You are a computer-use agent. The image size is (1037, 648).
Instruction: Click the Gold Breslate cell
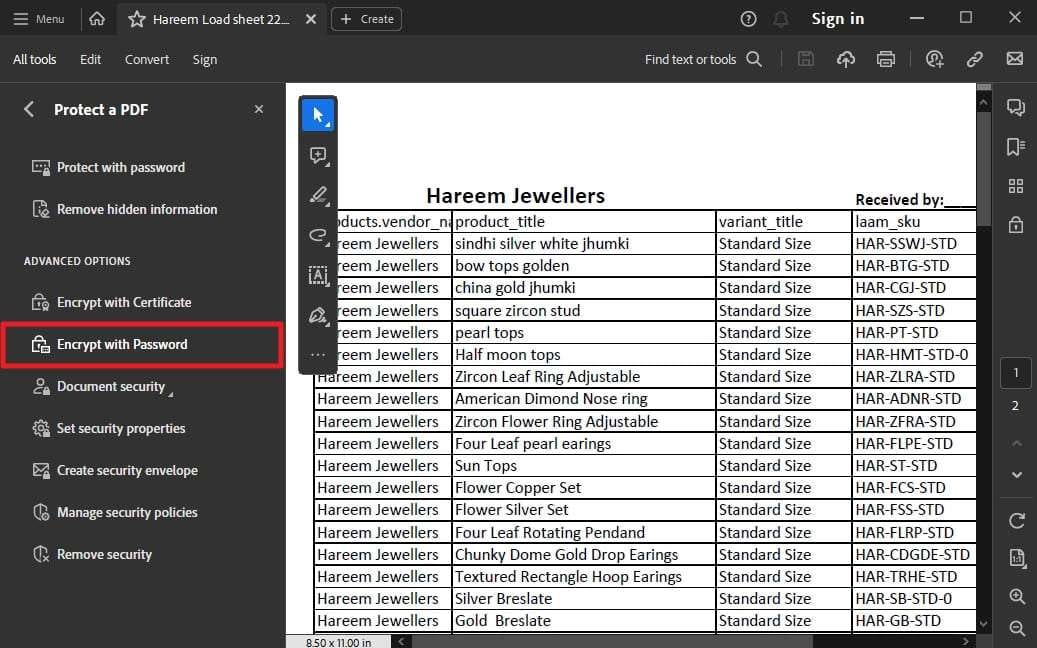point(583,621)
